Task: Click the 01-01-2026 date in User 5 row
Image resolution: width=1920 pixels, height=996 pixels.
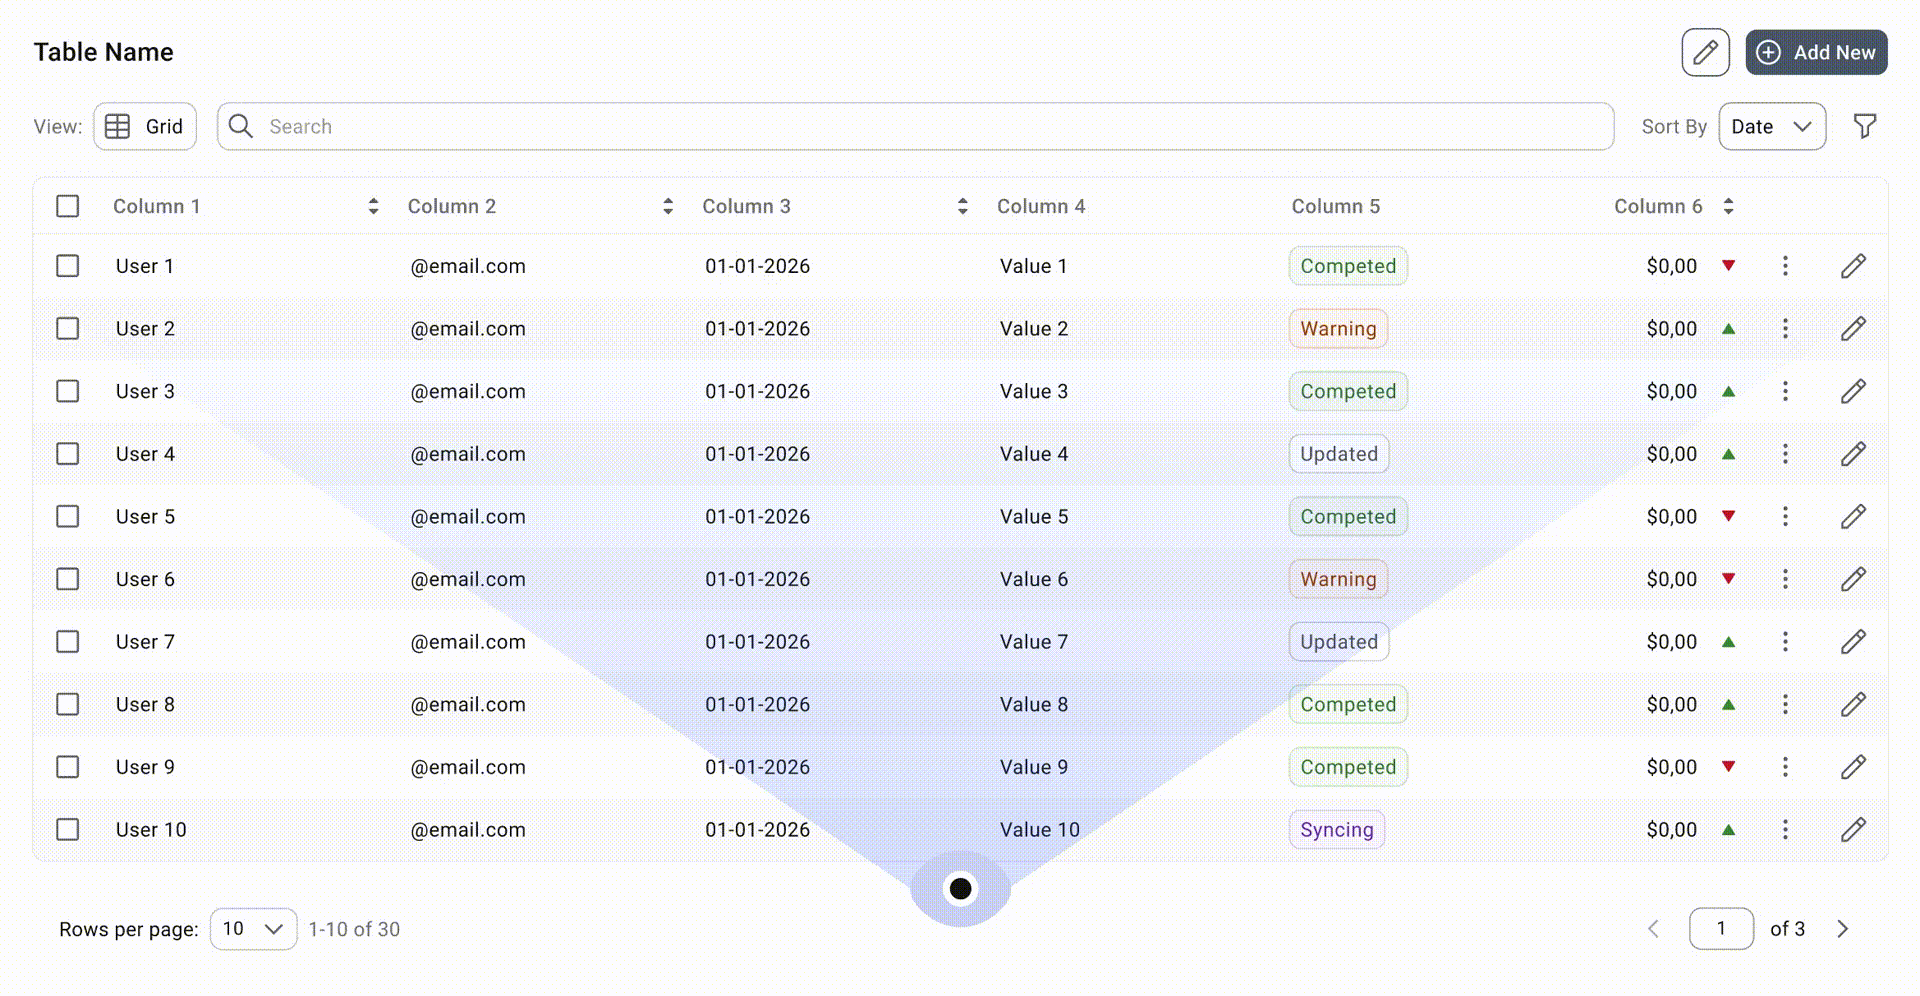Action: (x=757, y=516)
